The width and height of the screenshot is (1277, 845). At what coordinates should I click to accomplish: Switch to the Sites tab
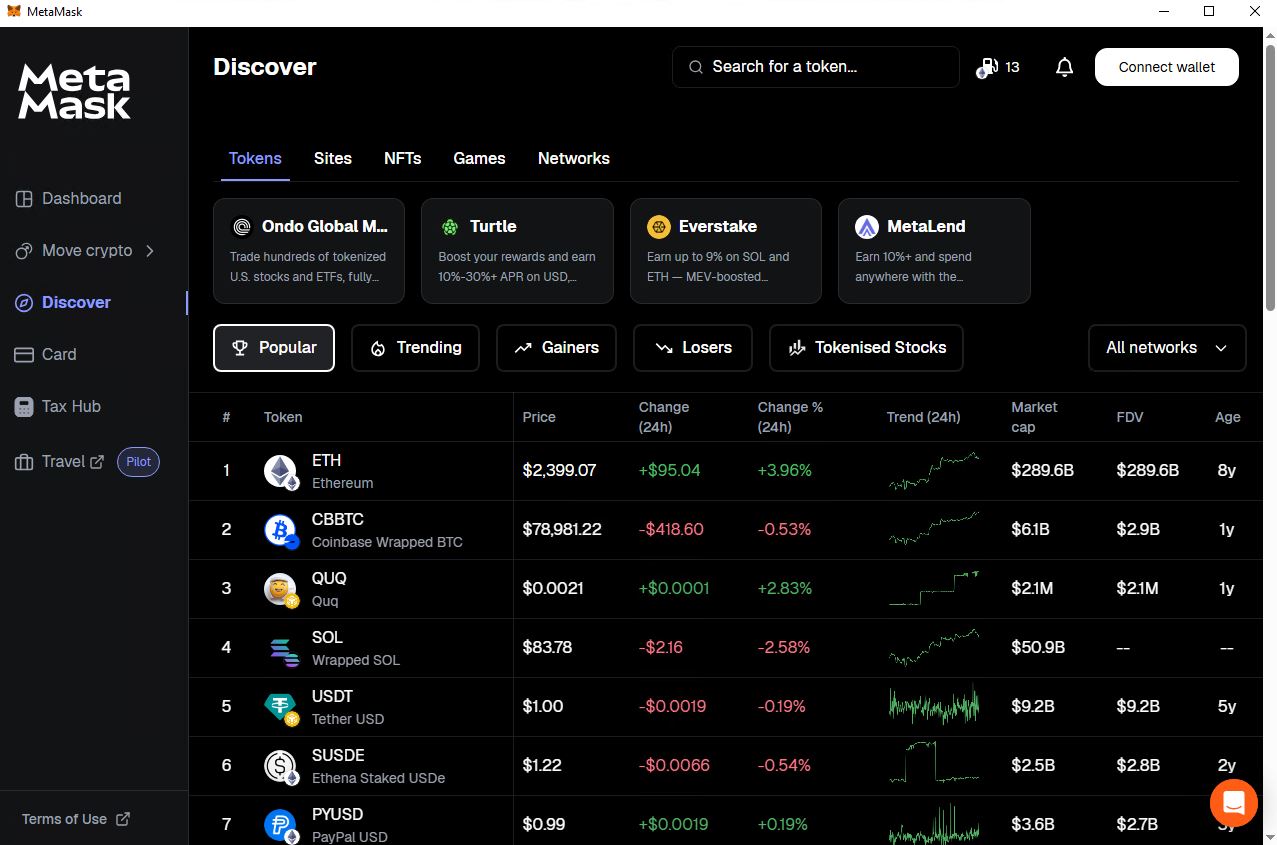[333, 158]
